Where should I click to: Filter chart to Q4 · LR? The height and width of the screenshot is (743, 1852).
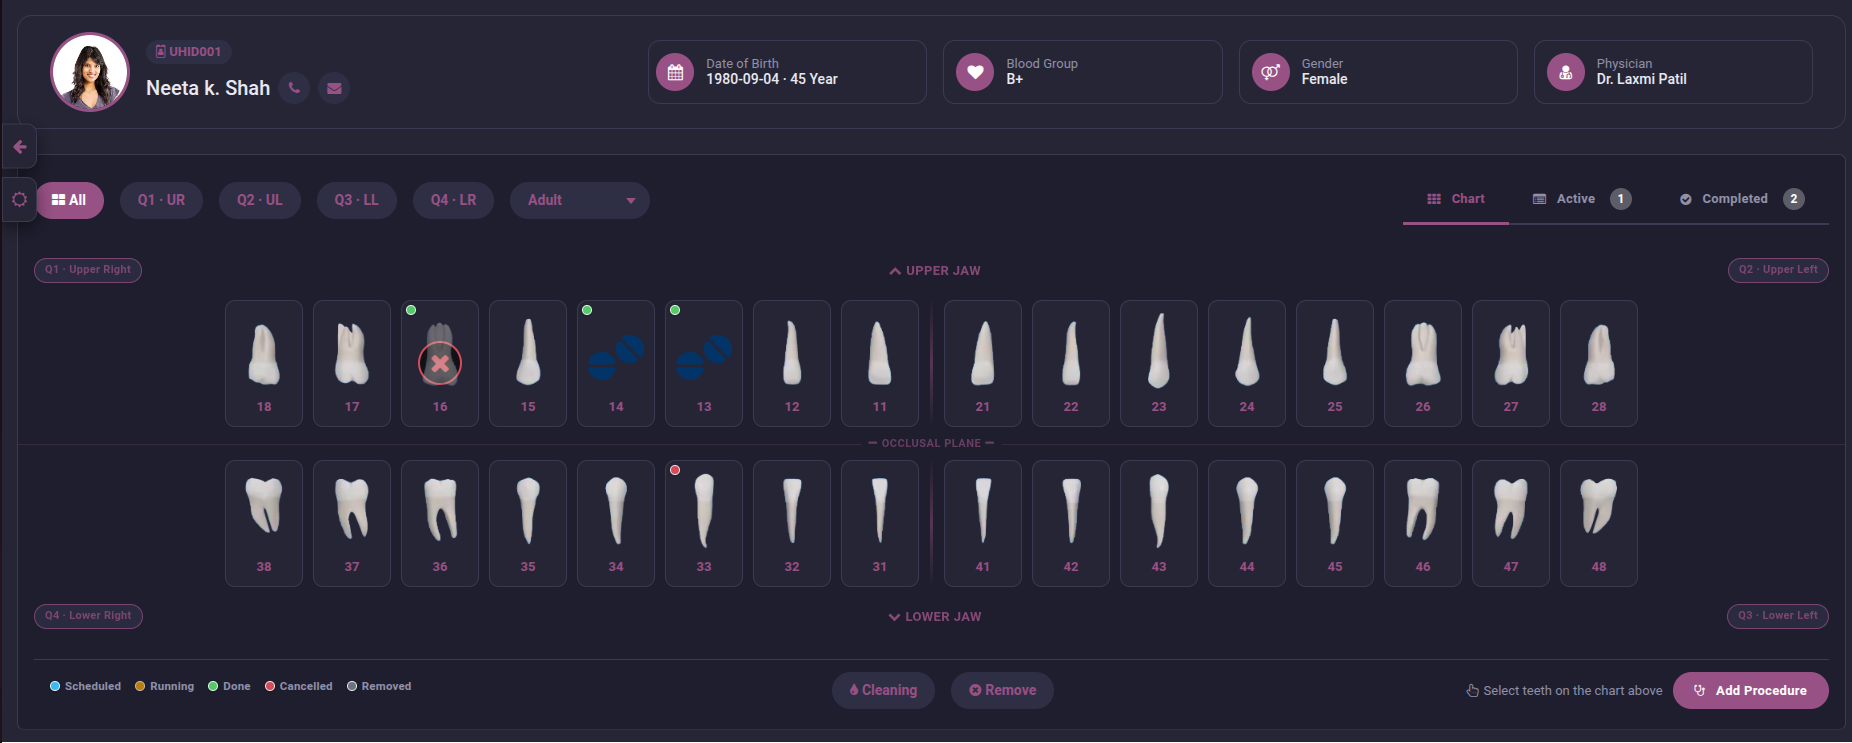454,200
